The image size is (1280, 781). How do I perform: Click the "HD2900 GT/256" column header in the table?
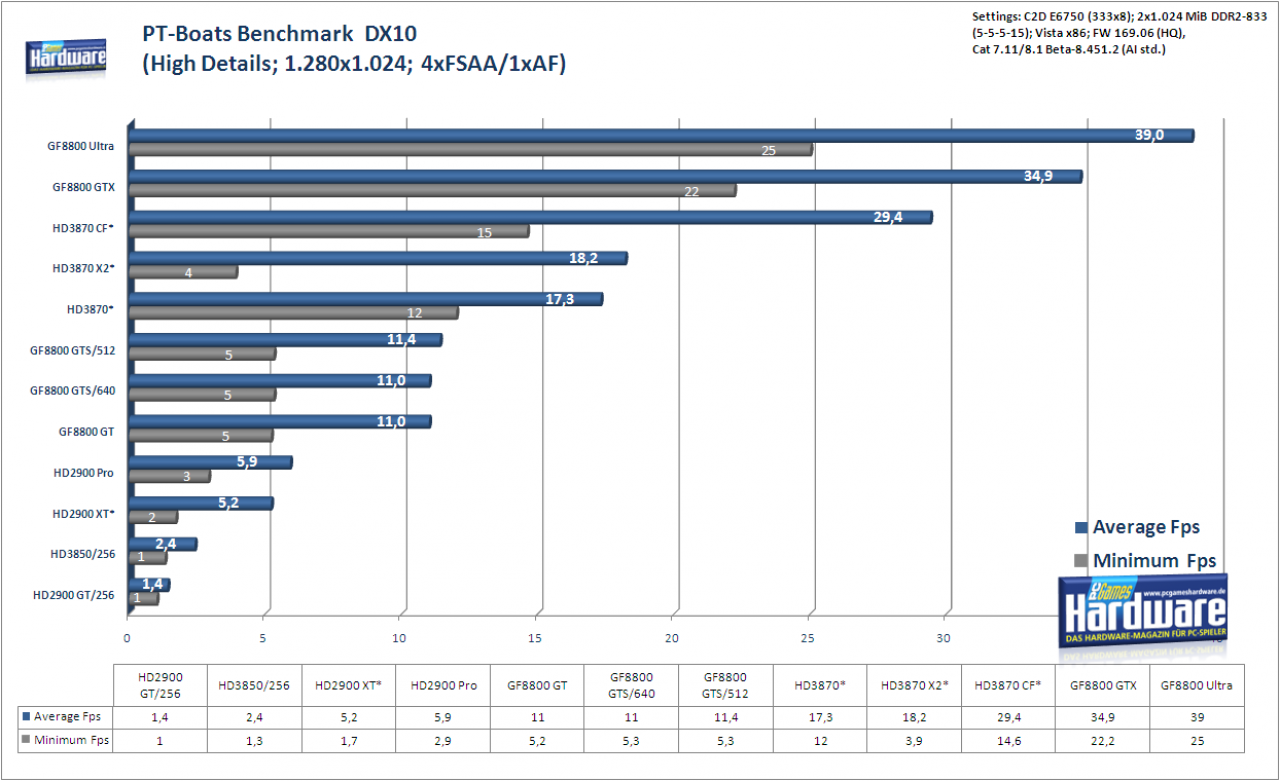(161, 684)
